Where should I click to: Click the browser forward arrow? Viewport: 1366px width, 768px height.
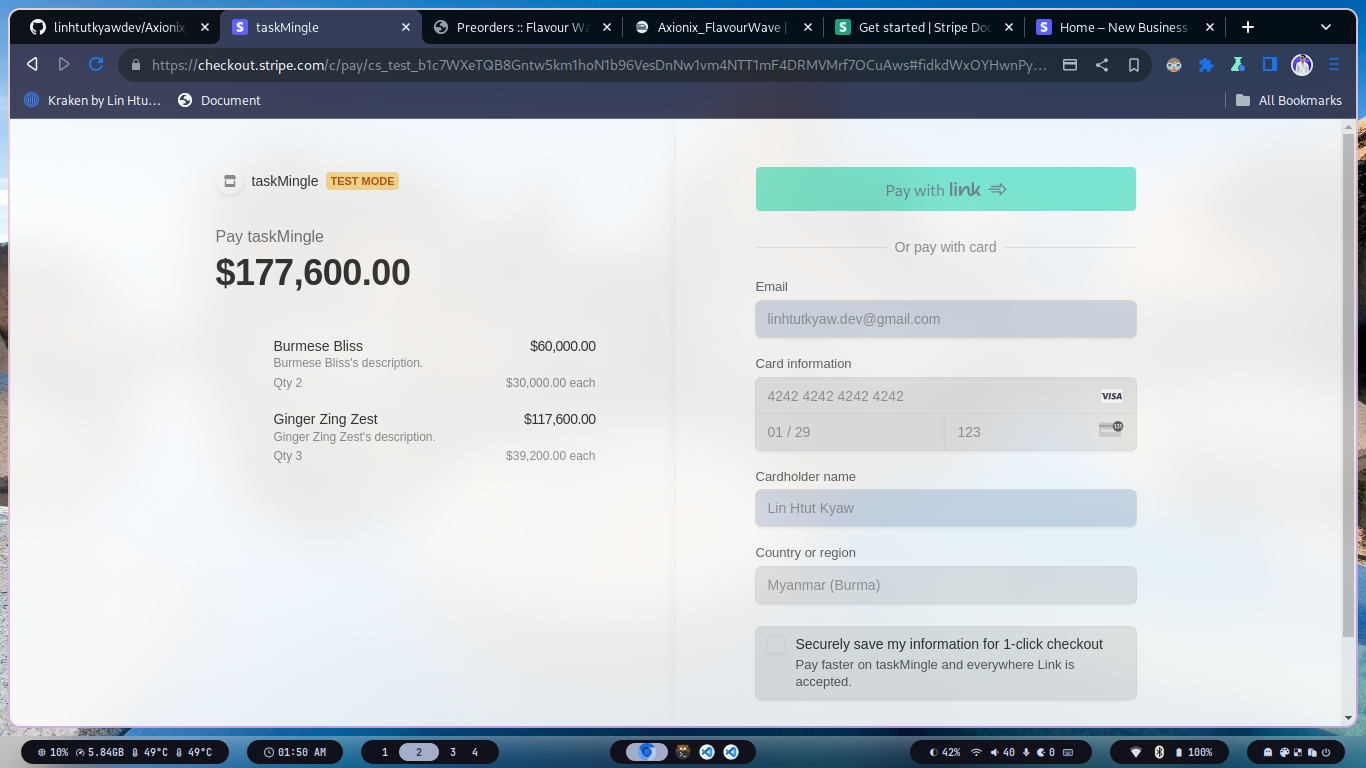pos(64,64)
